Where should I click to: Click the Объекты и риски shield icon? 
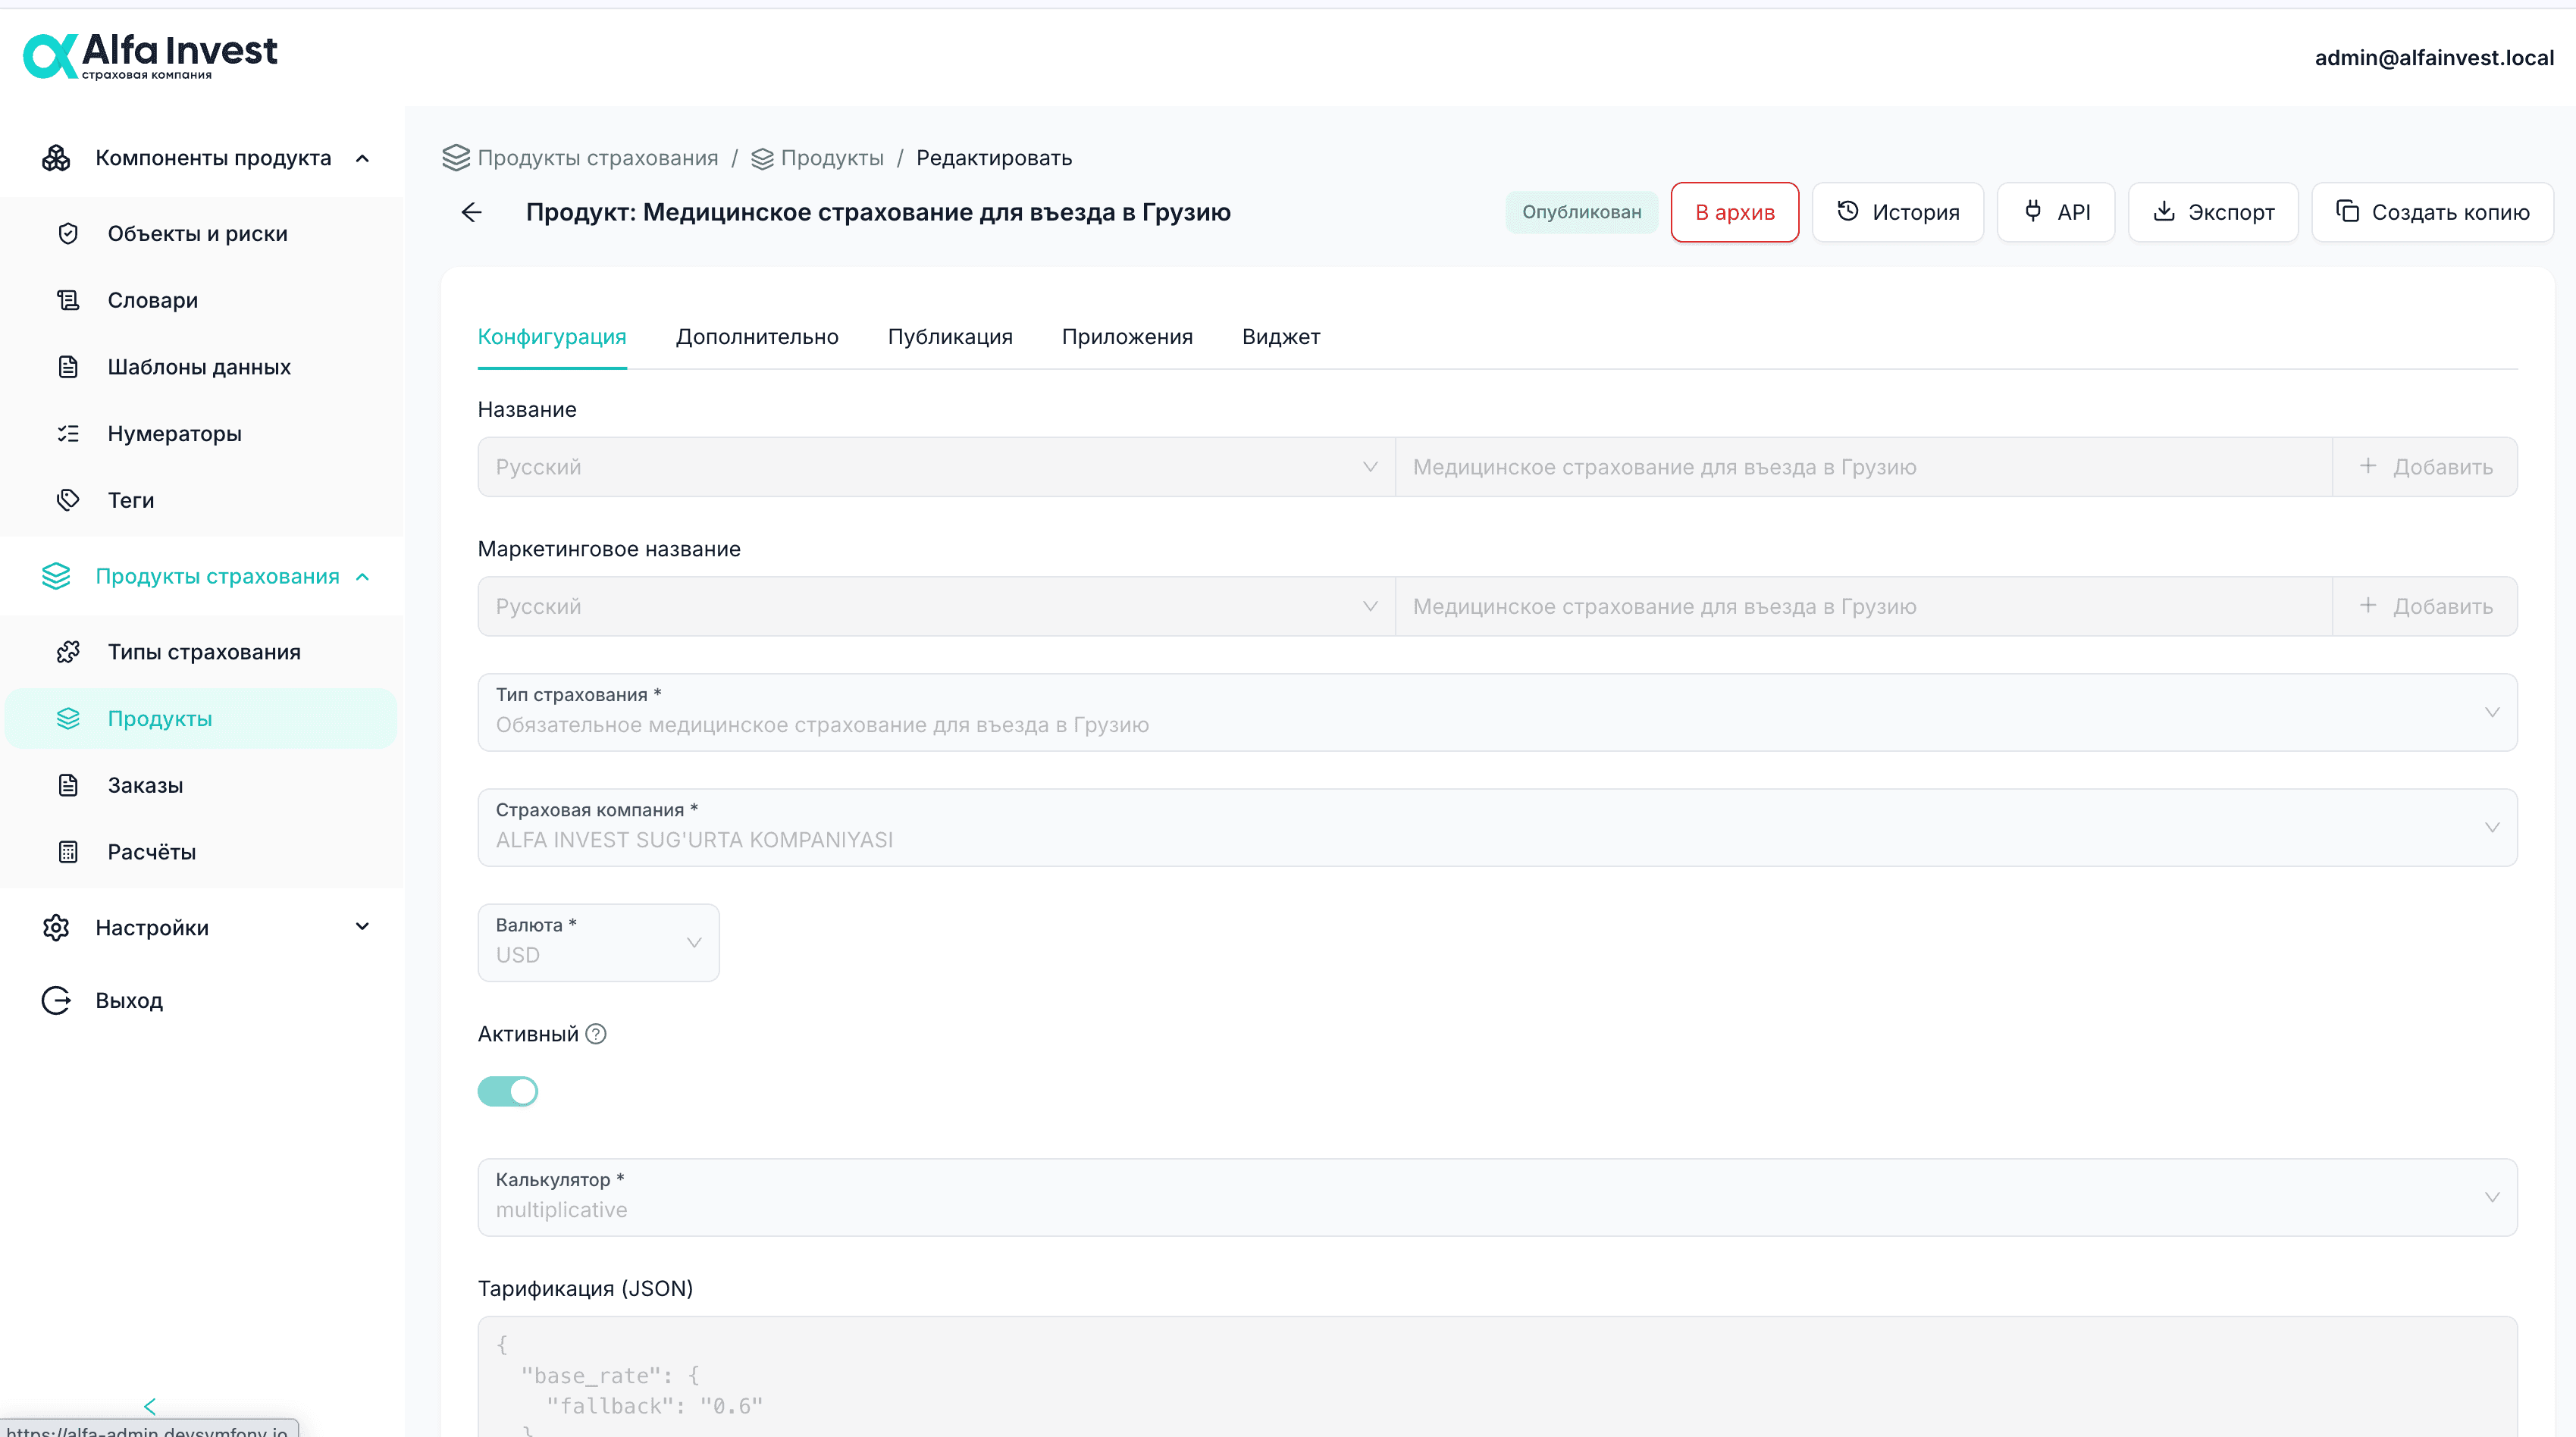pyautogui.click(x=68, y=234)
